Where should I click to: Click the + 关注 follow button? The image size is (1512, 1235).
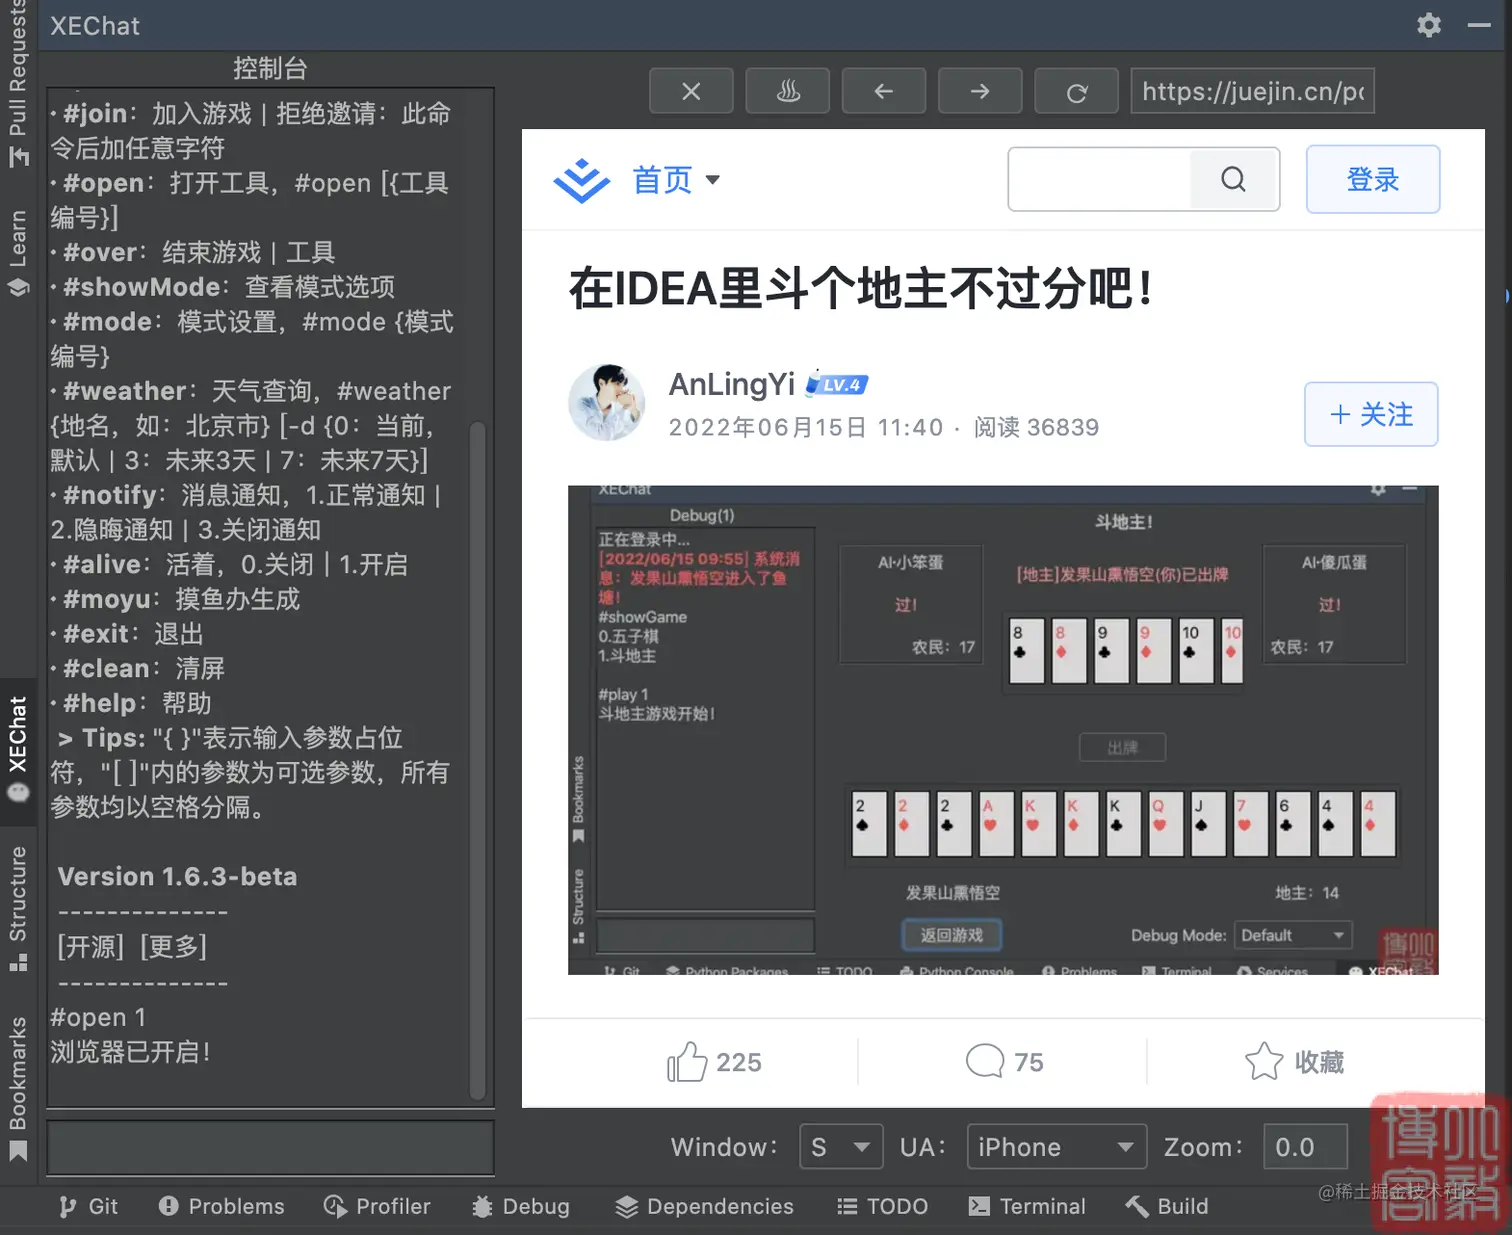(1371, 414)
